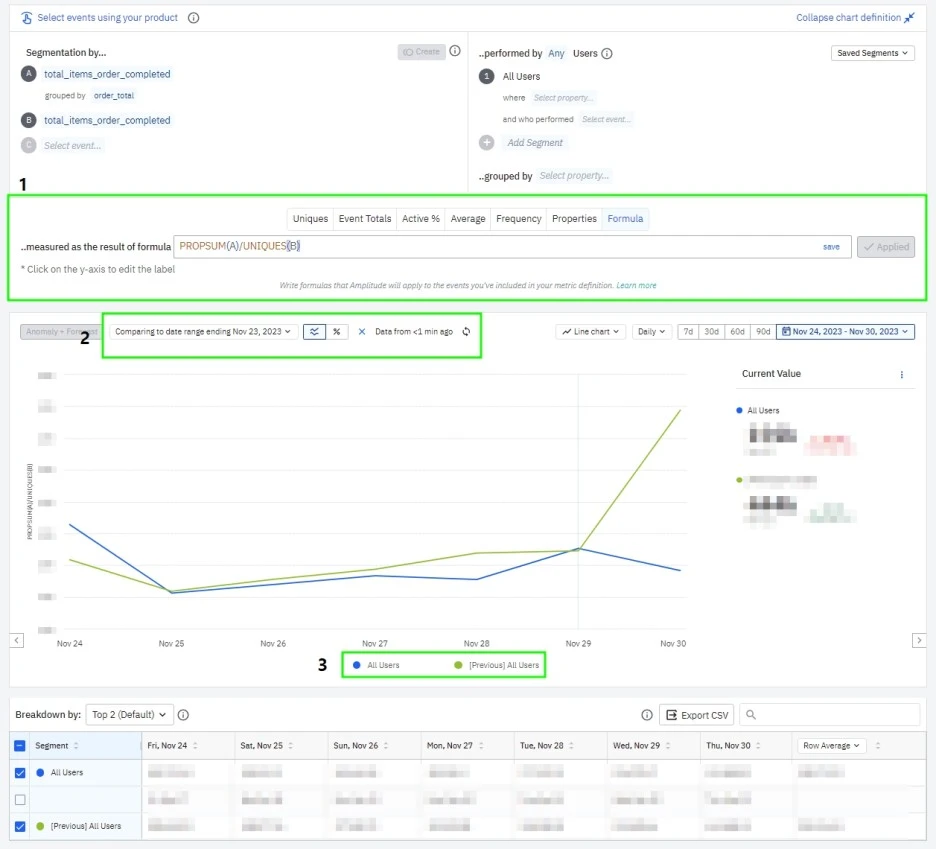Click the waves comparison mode icon

(315, 332)
